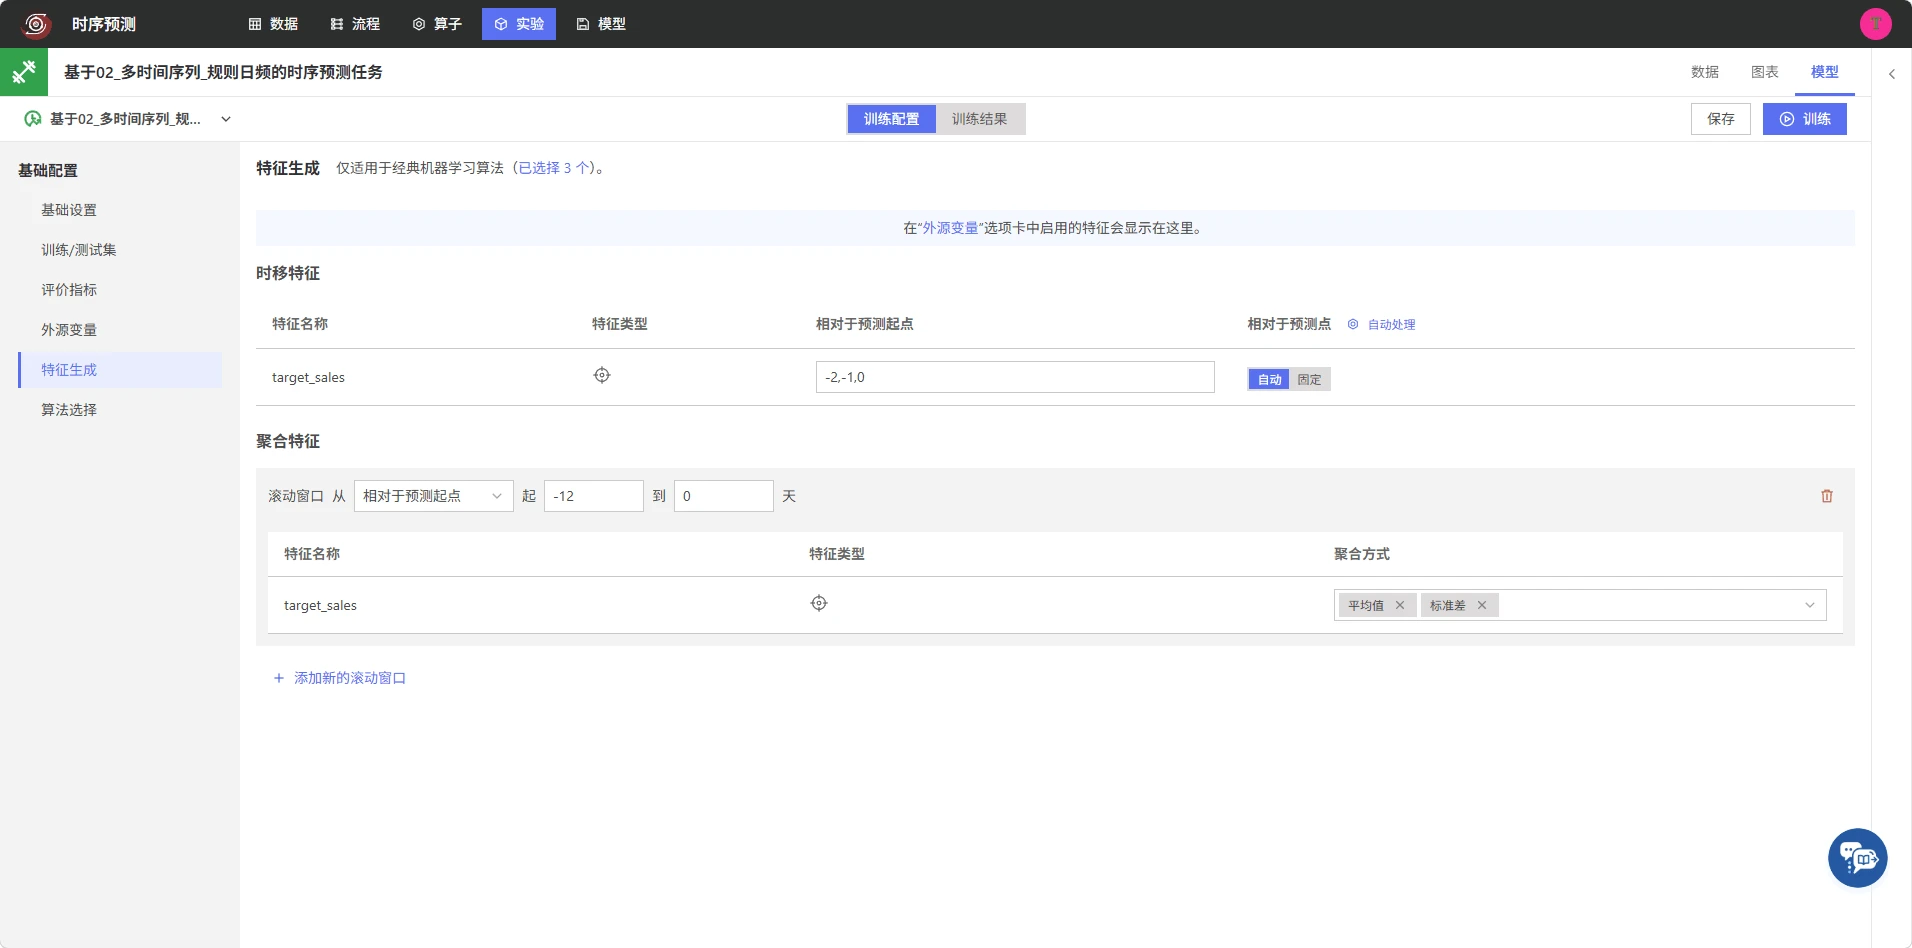Open the 算子 top navigation menu
This screenshot has width=1912, height=948.
pyautogui.click(x=437, y=24)
